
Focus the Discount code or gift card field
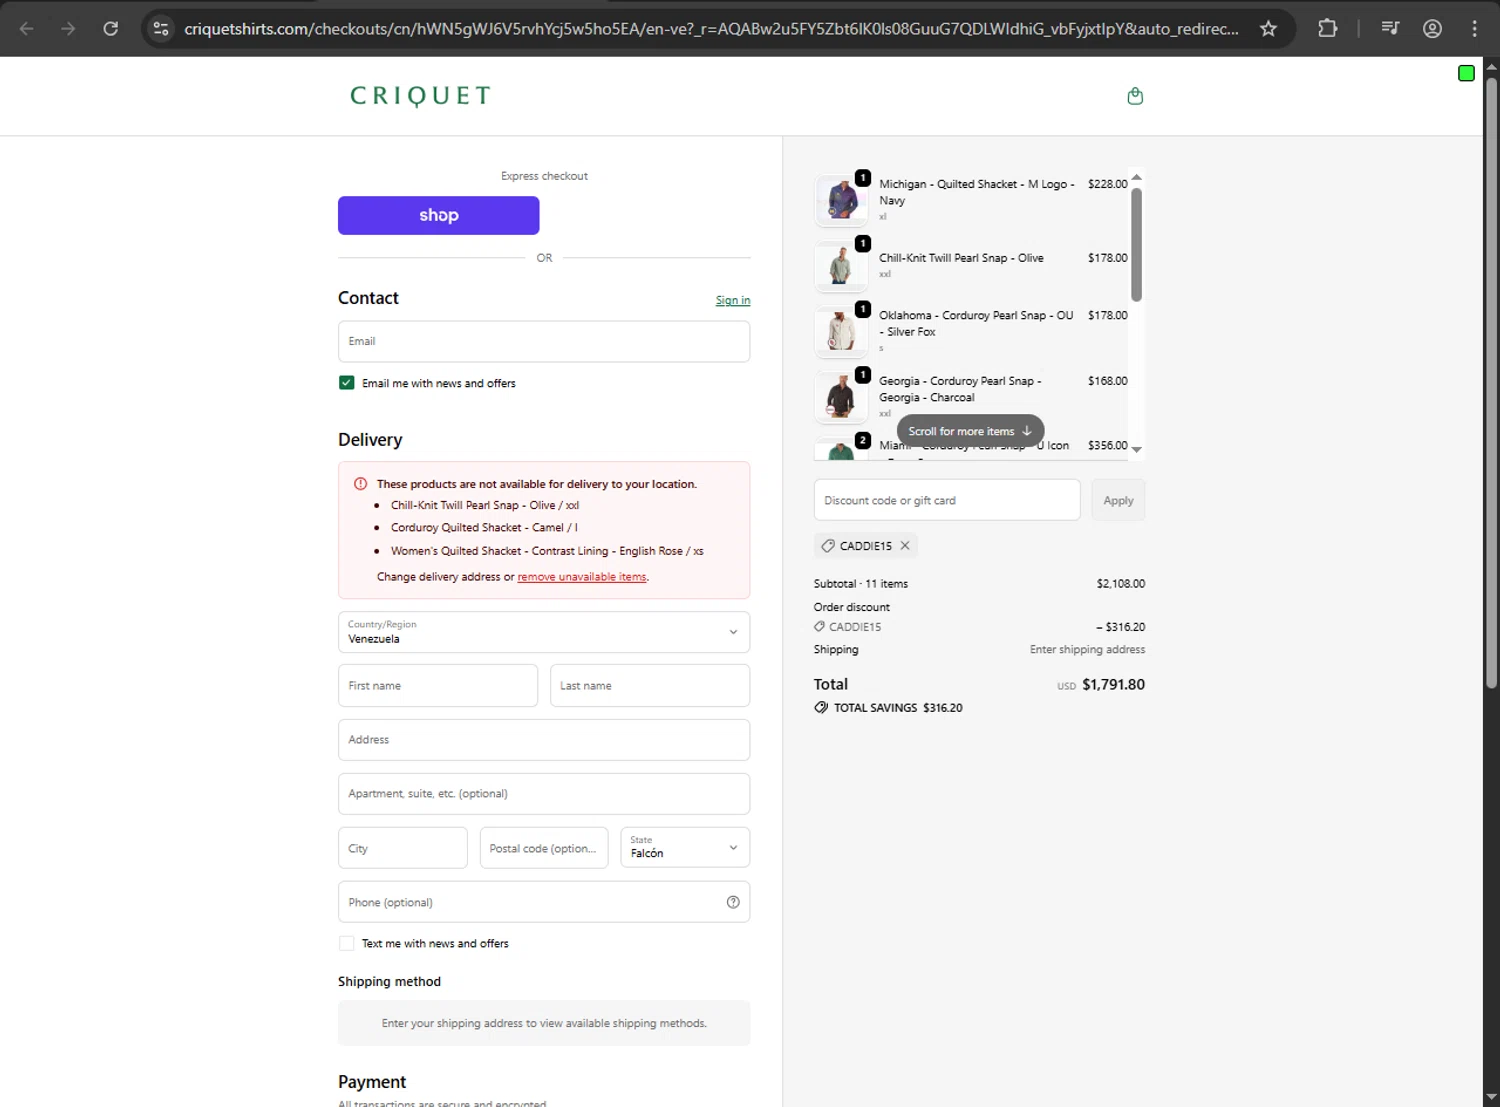(x=947, y=500)
